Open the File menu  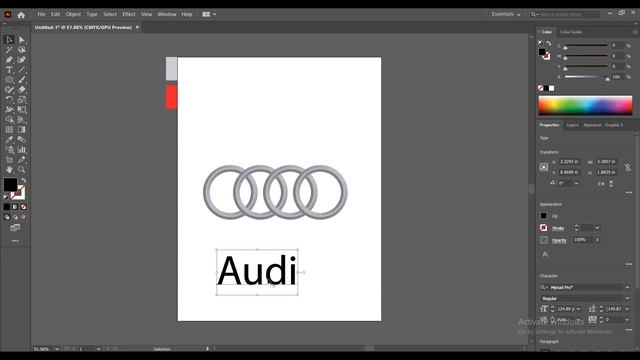pyautogui.click(x=41, y=14)
